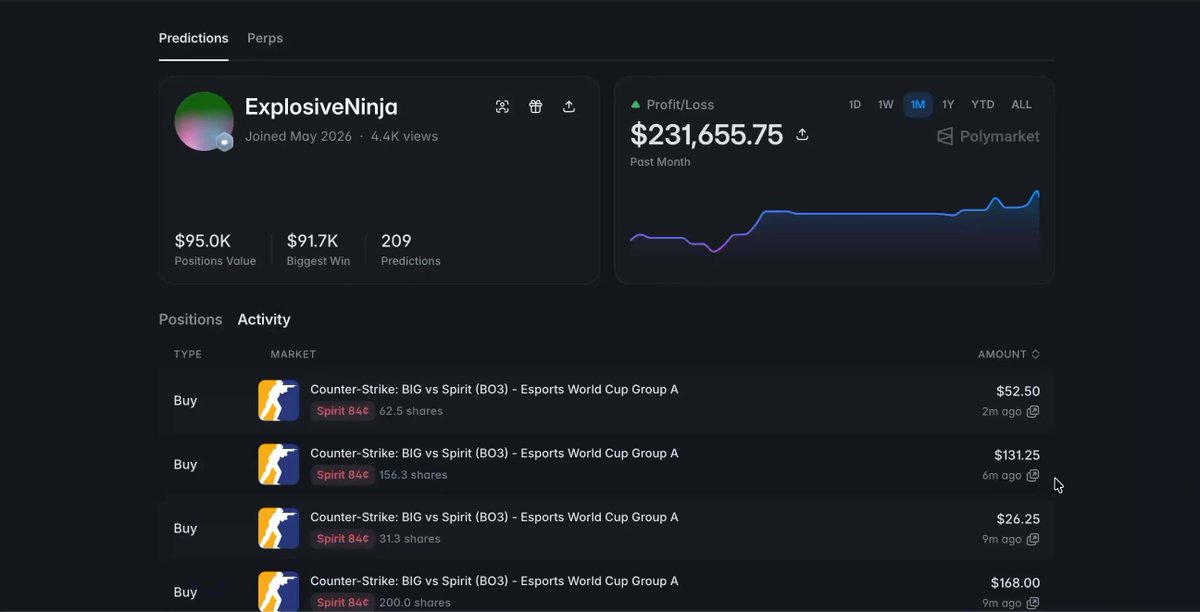Image resolution: width=1200 pixels, height=612 pixels.
Task: Select the 1W profit/loss range
Action: pos(886,105)
